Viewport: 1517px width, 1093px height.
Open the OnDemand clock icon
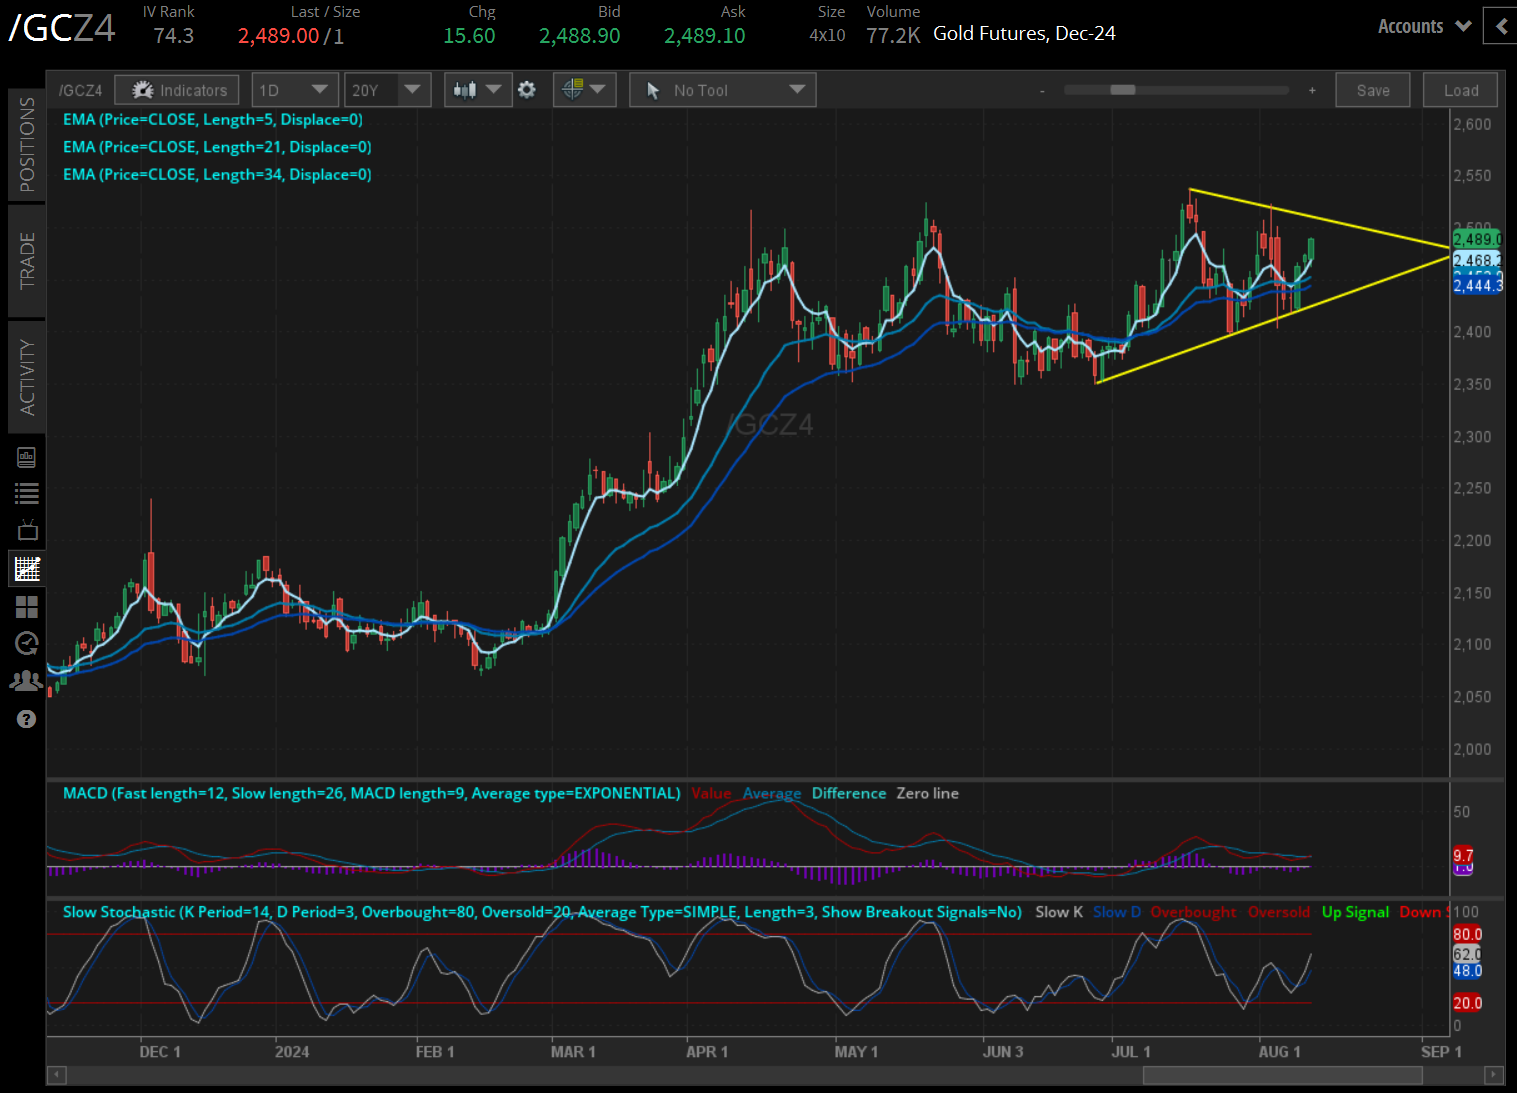[x=27, y=644]
